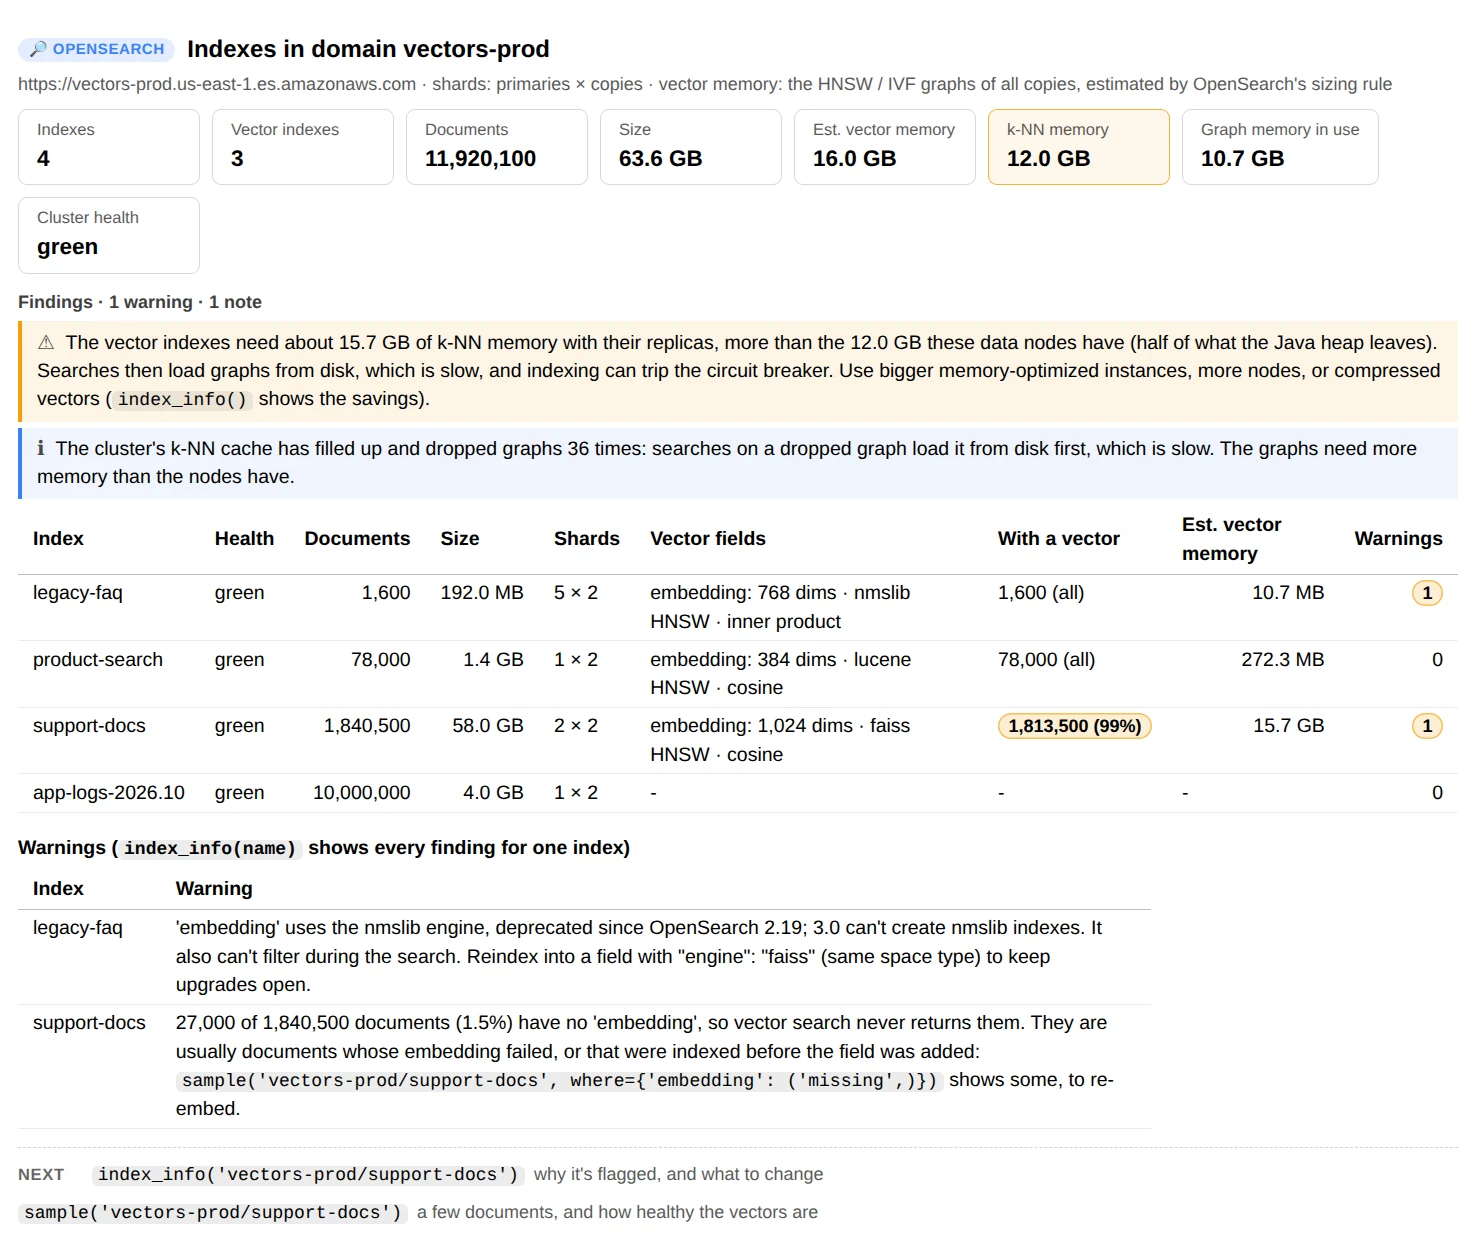Image resolution: width=1476 pixels, height=1242 pixels.
Task: Click the warning triangle icon in findings
Action: [46, 343]
